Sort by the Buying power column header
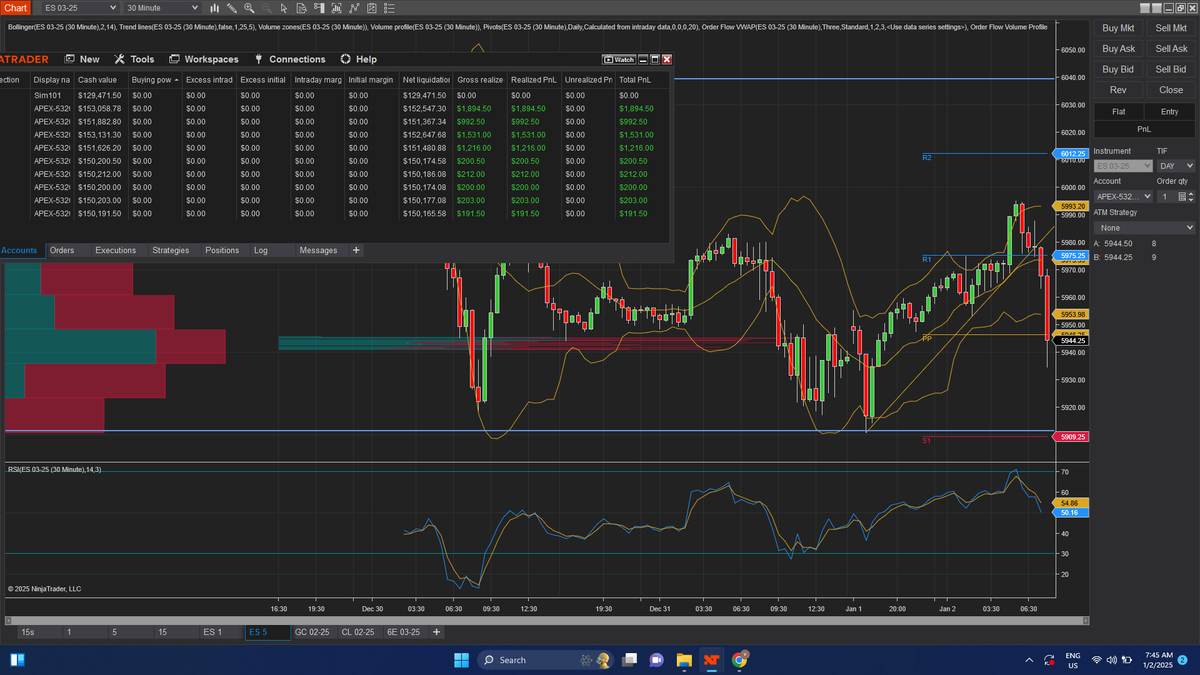 [155, 79]
